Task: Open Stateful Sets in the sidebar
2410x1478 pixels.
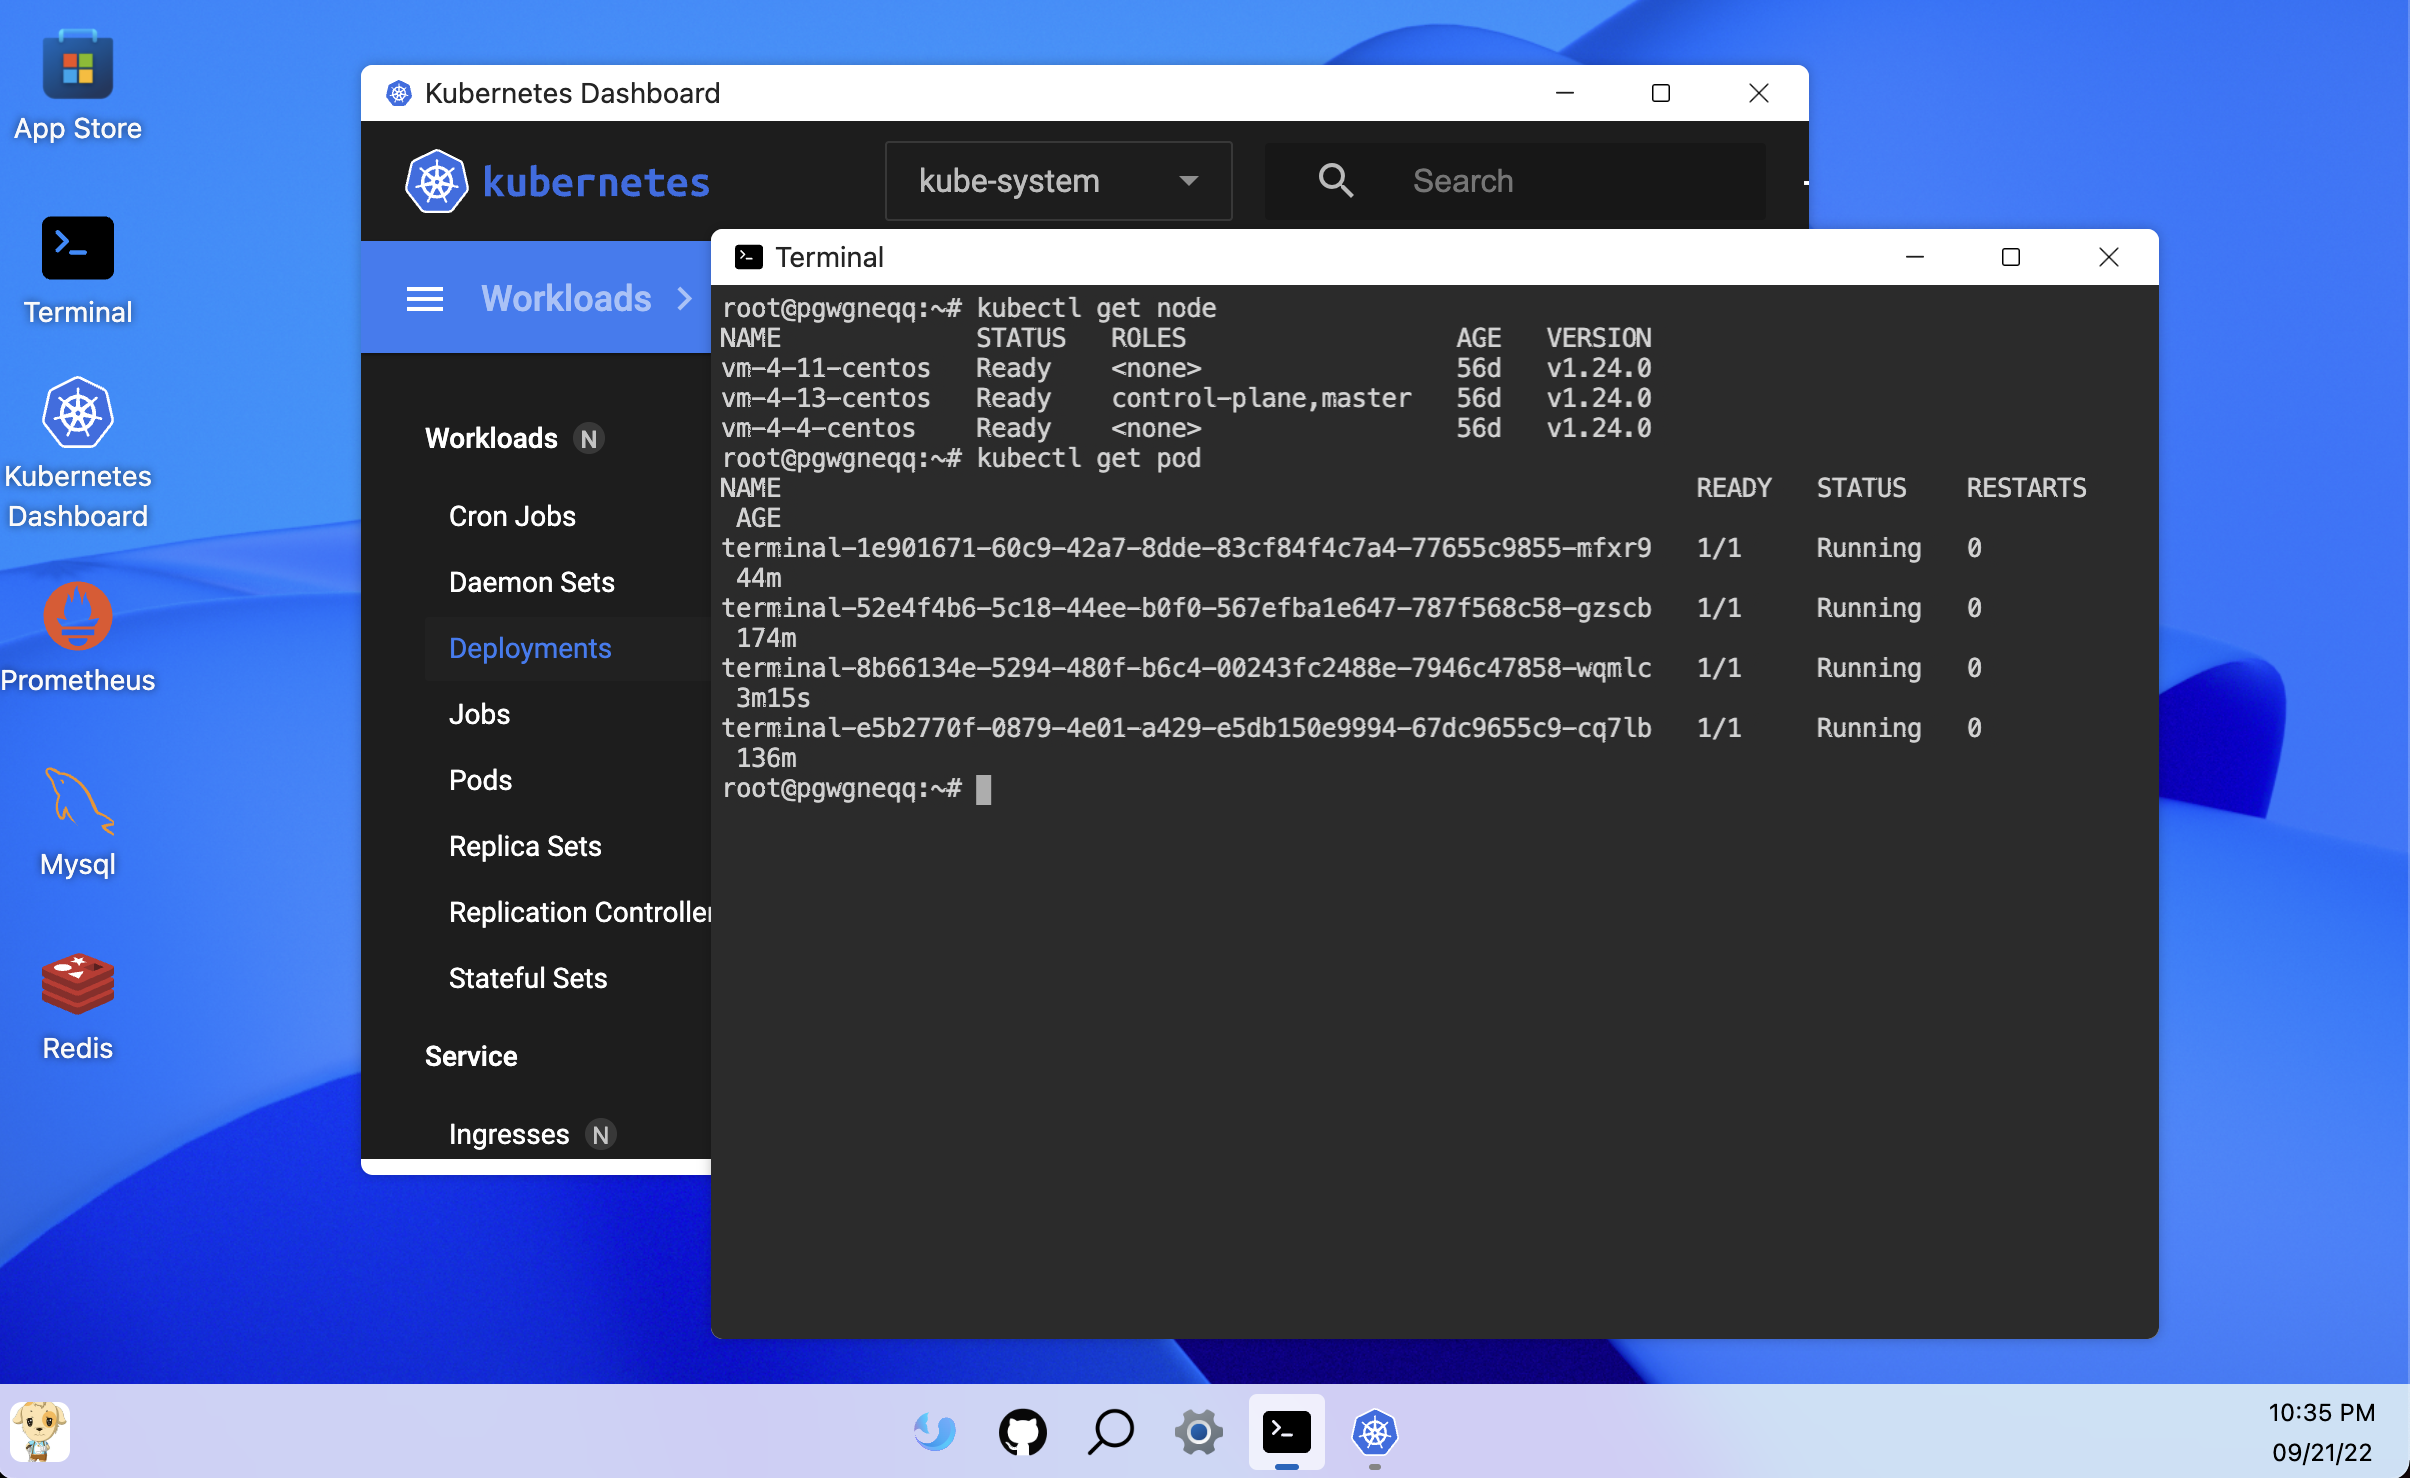Action: pyautogui.click(x=527, y=978)
